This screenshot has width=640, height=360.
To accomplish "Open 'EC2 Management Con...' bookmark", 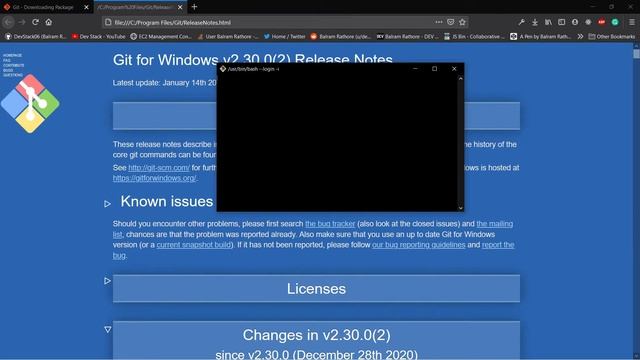I will tap(161, 36).
